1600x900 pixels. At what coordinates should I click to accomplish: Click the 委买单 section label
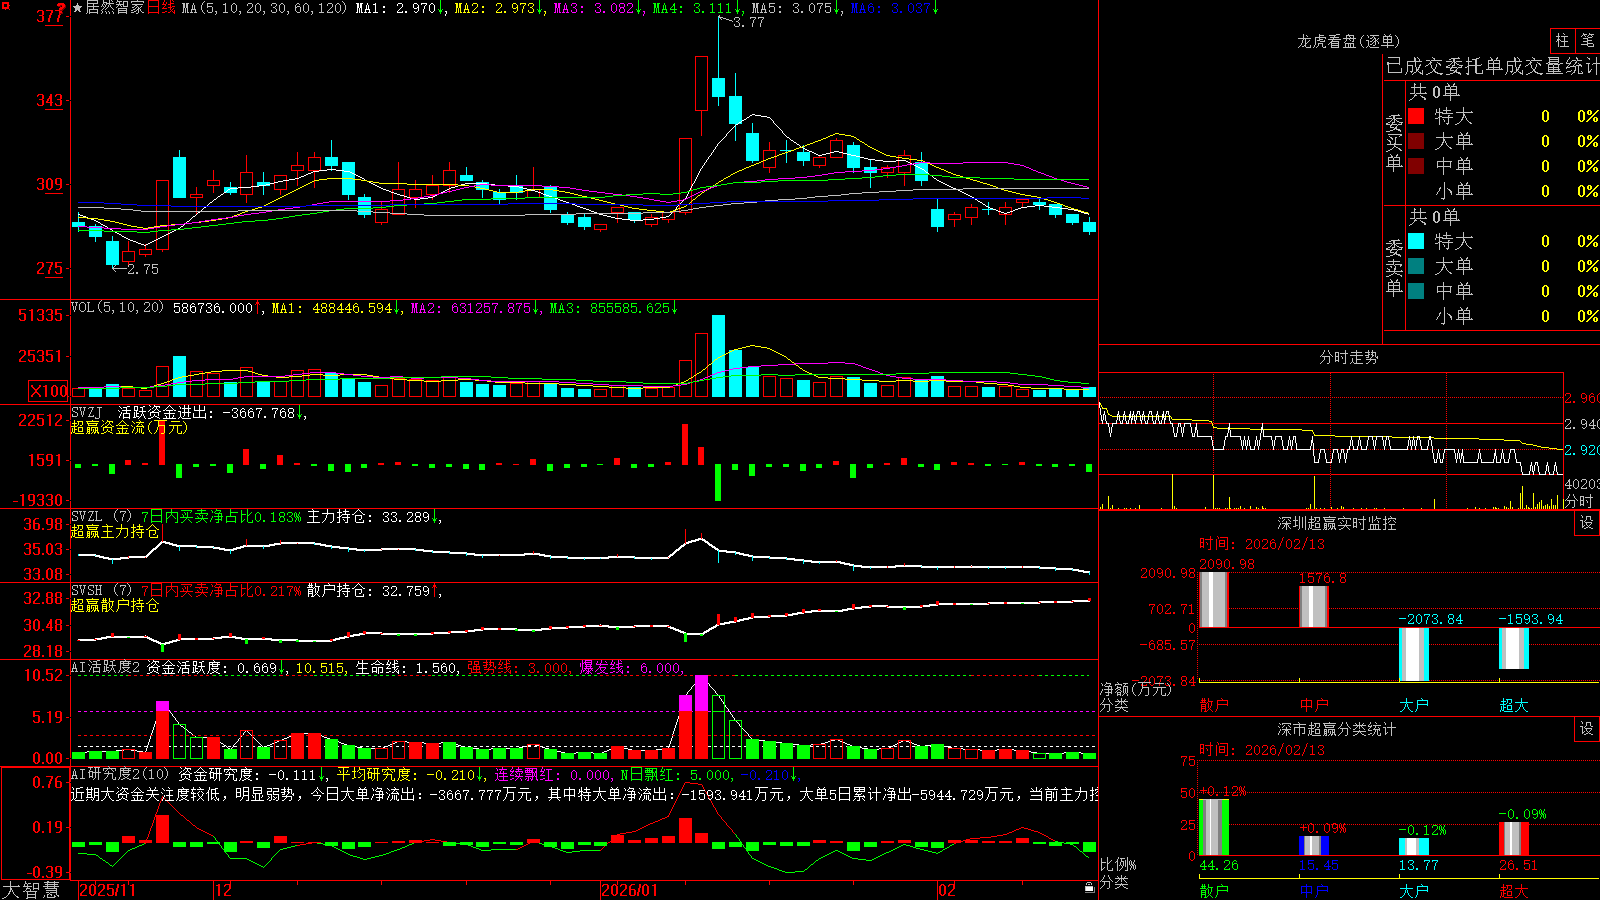coord(1394,142)
